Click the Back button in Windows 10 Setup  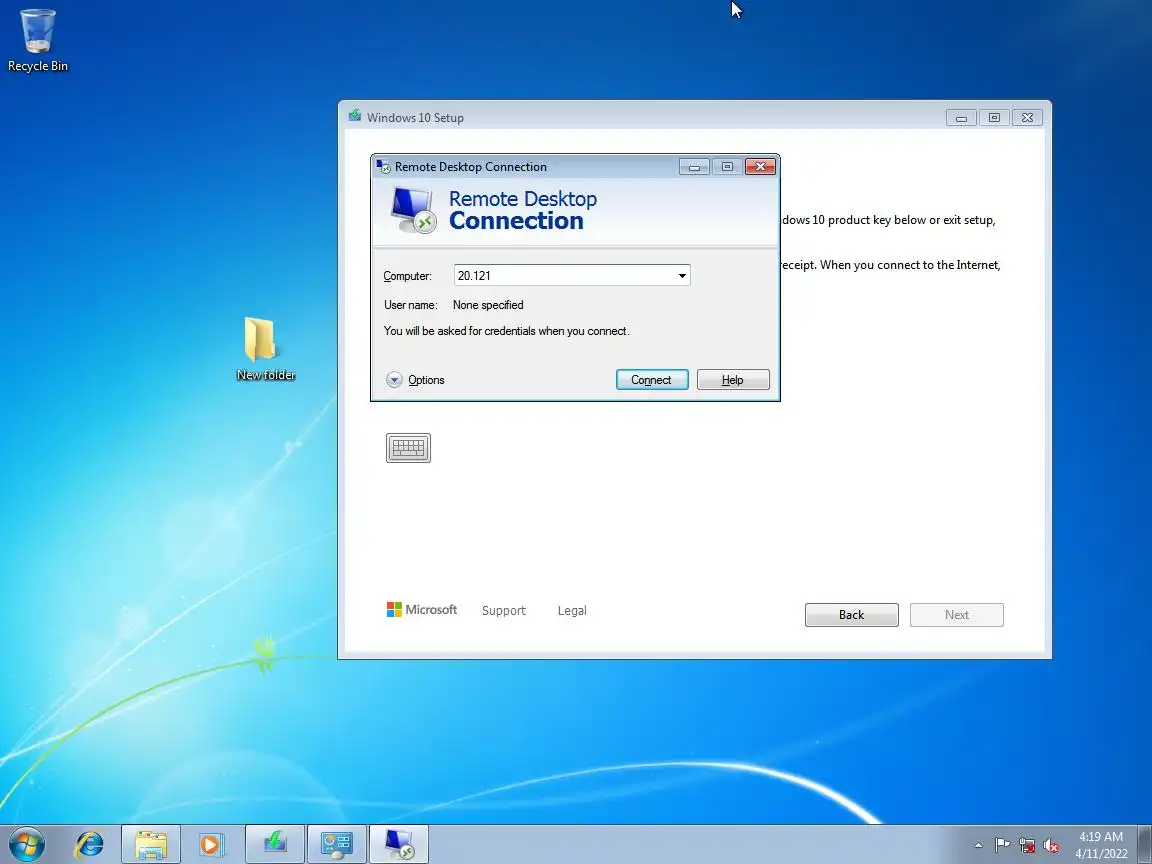pyautogui.click(x=852, y=615)
